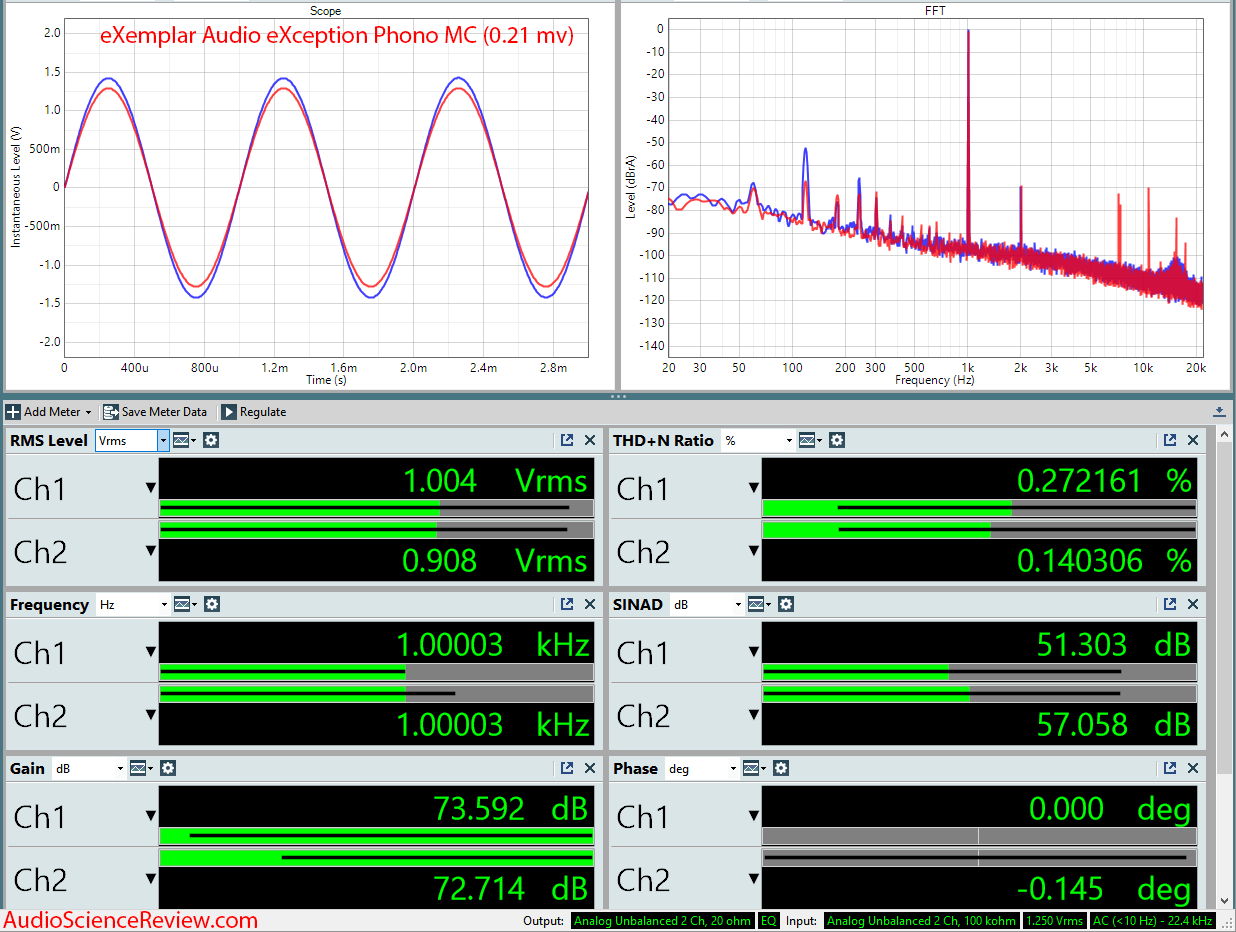Viewport: 1236px width, 932px height.
Task: Click Ch1 Gain bar at 73.592 dB
Action: pos(376,835)
